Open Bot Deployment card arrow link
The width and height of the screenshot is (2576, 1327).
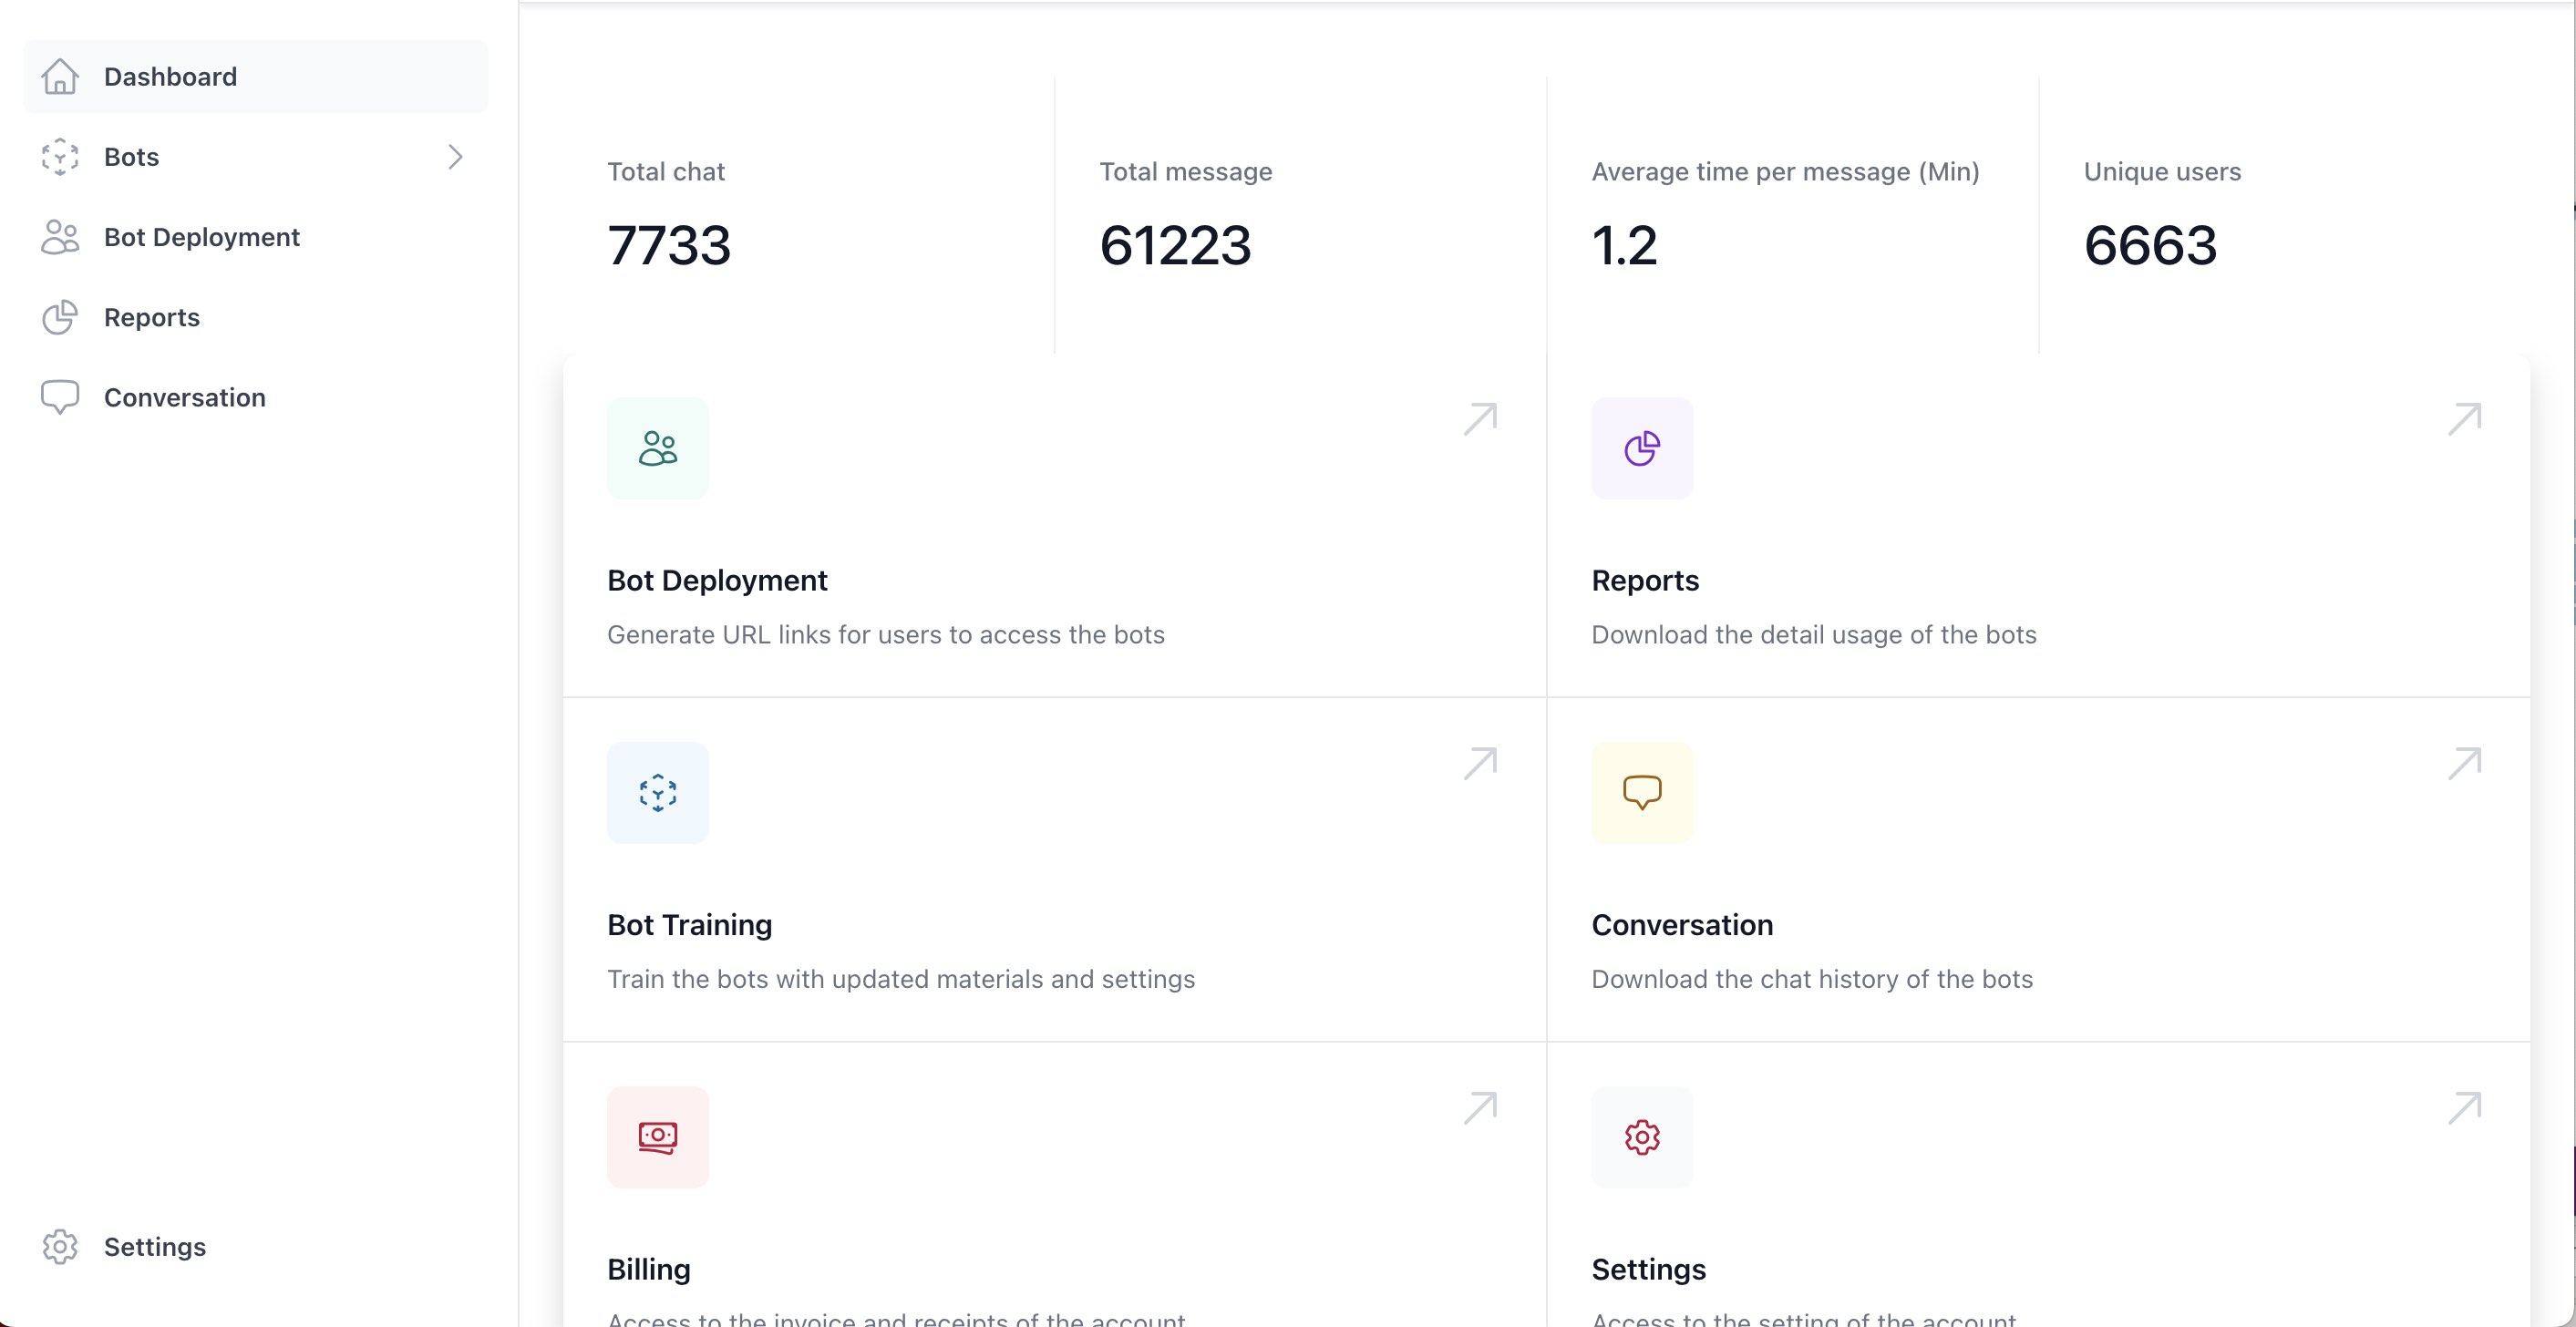[x=1480, y=419]
